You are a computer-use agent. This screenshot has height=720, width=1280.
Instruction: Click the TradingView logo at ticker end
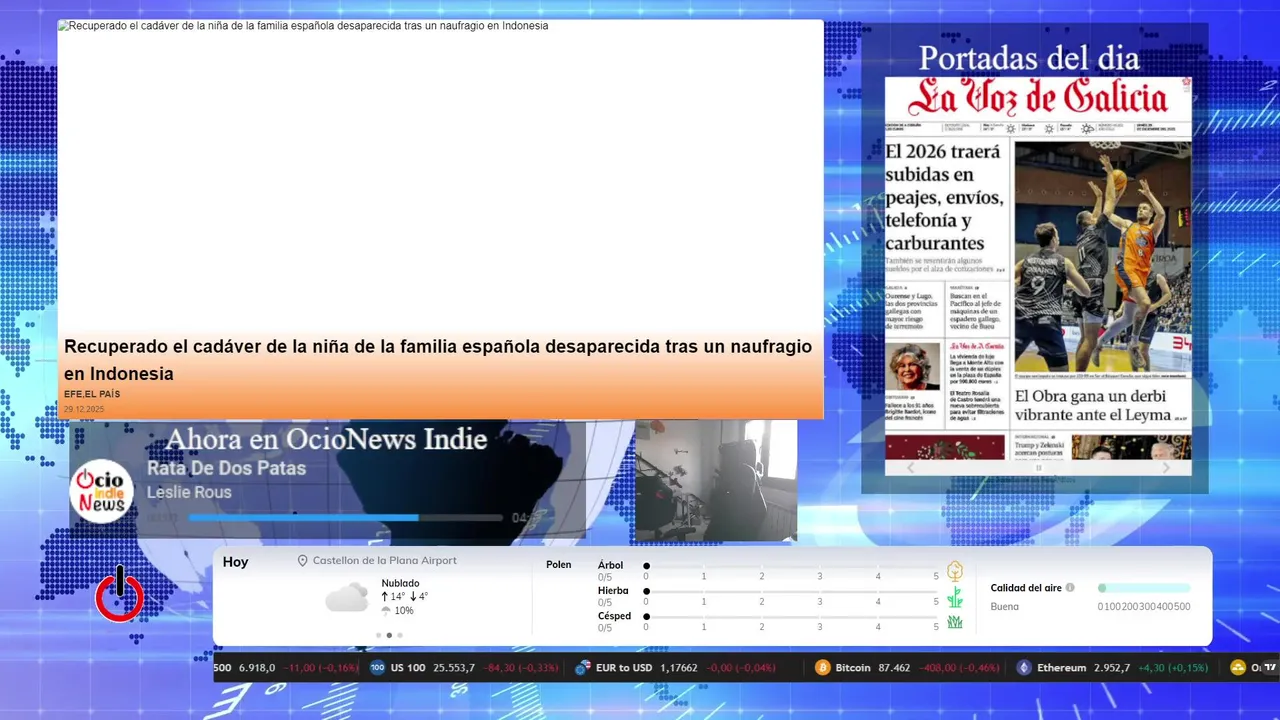click(x=1270, y=668)
